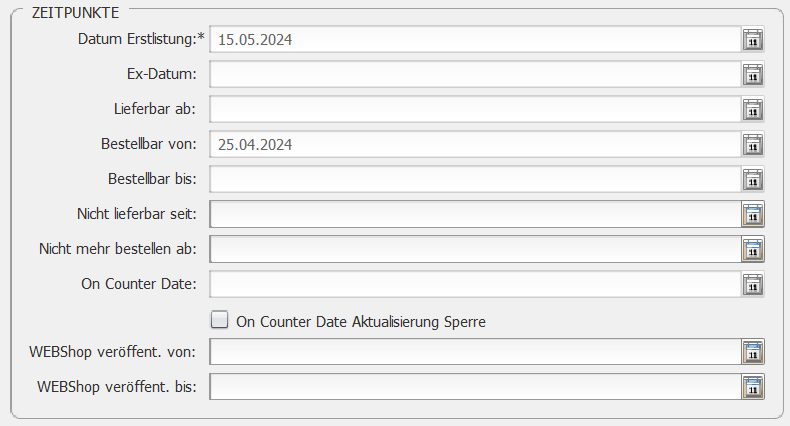Enable On Counter Date Aktualisierung Sperre checkbox
790x426 pixels.
[219, 320]
